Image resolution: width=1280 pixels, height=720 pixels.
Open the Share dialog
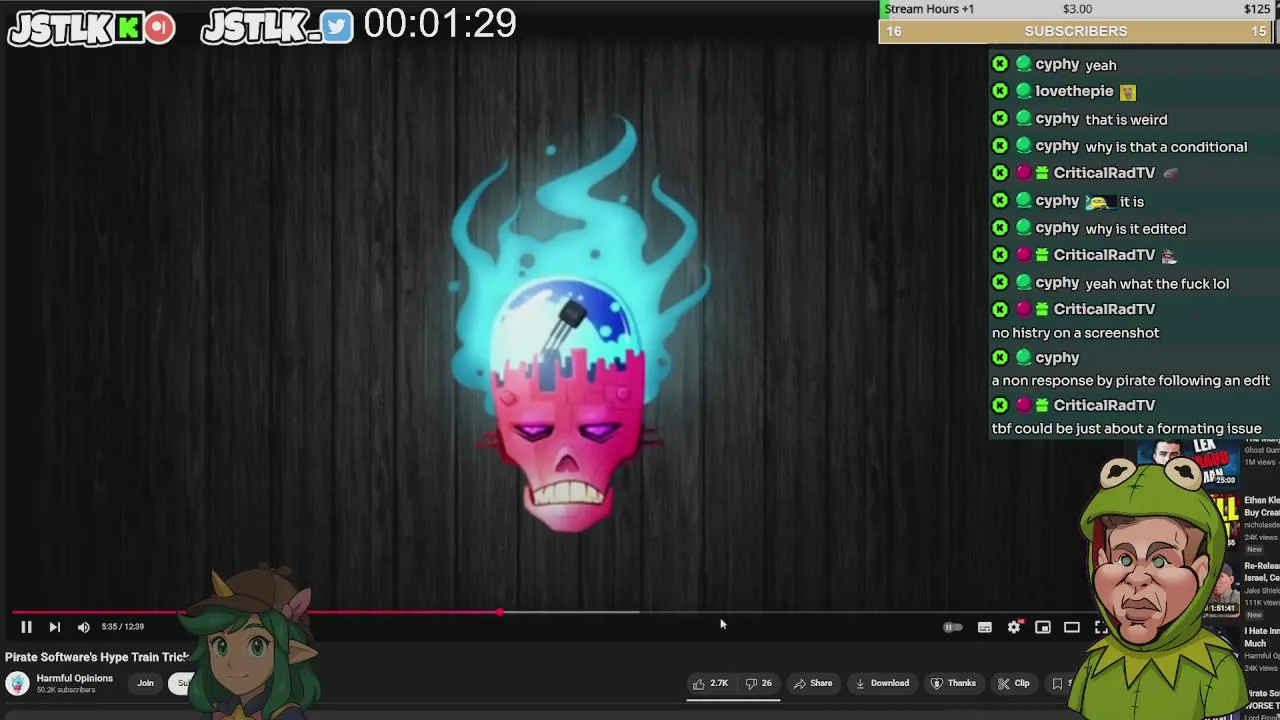coord(813,684)
